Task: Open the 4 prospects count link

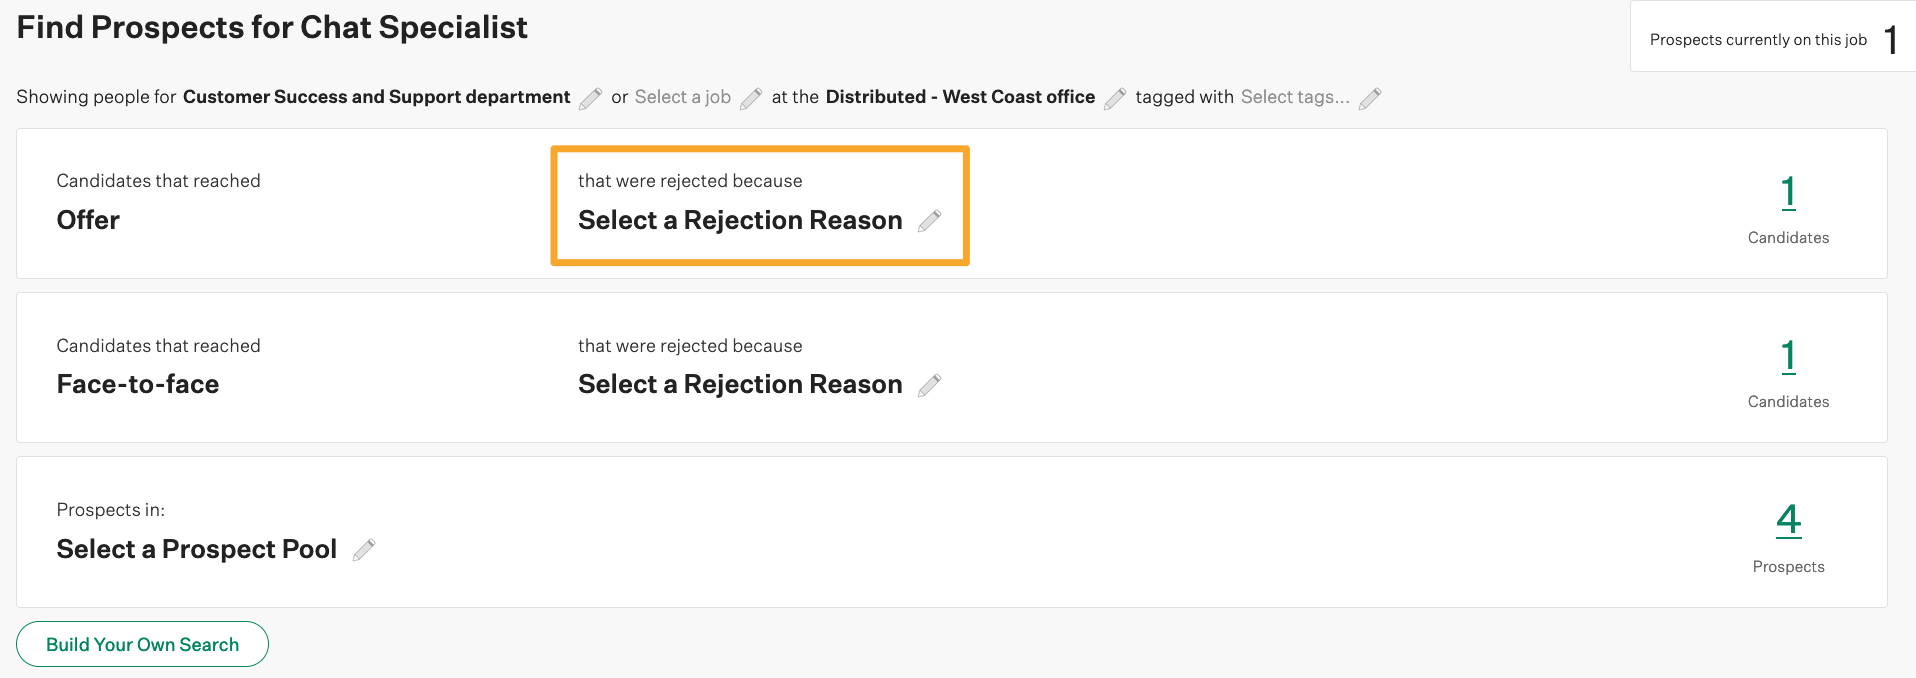Action: pyautogui.click(x=1789, y=520)
